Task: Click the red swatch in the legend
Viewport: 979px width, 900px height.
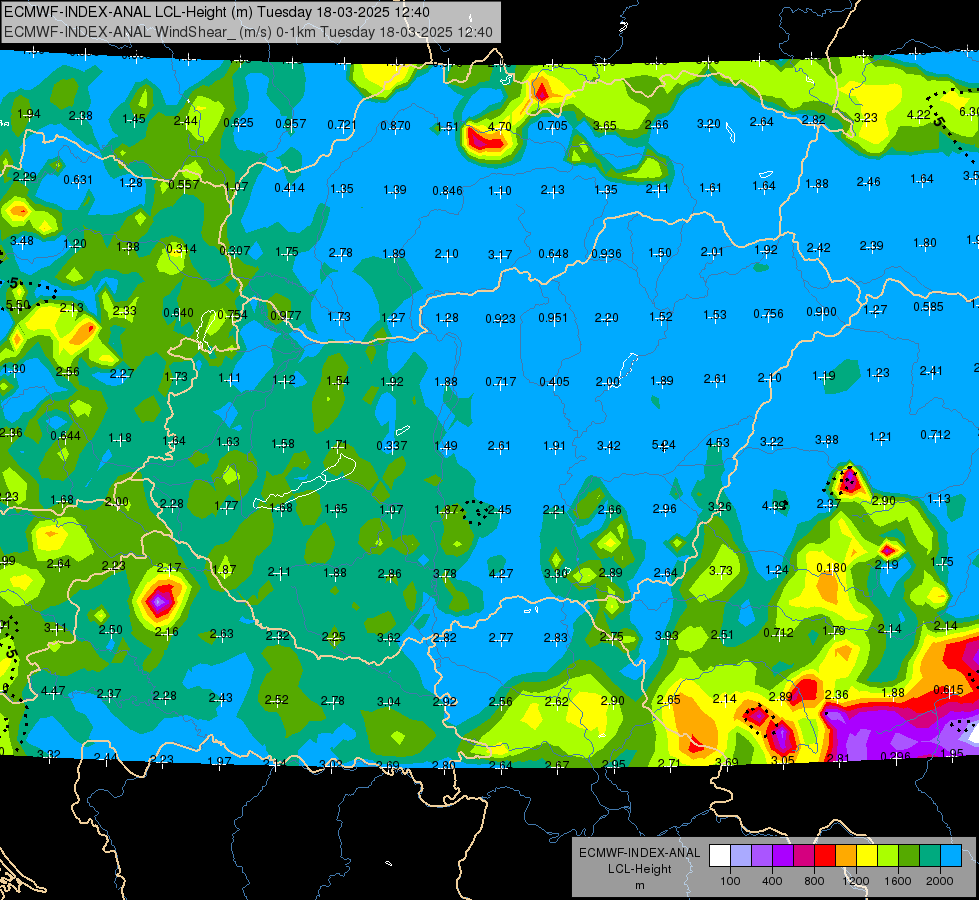Action: click(x=825, y=856)
